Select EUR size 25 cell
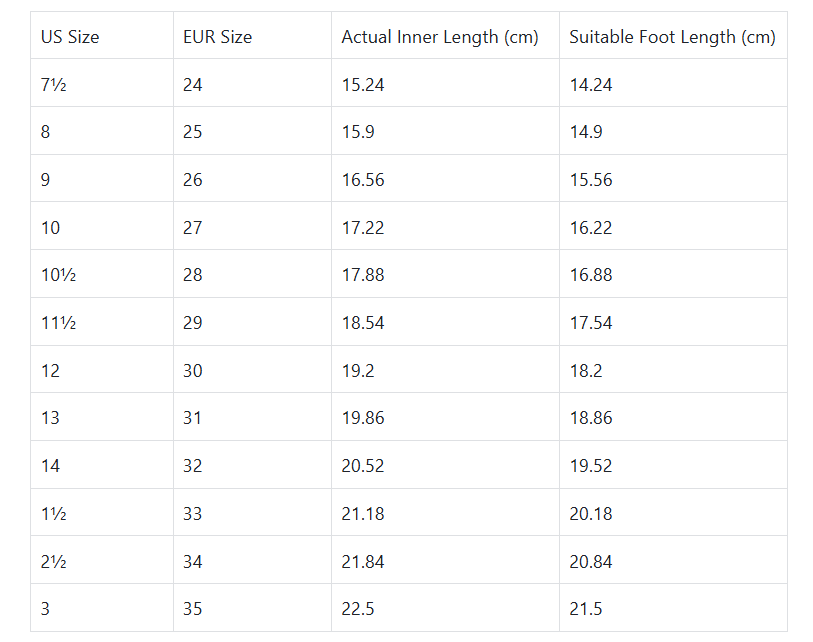 [193, 132]
